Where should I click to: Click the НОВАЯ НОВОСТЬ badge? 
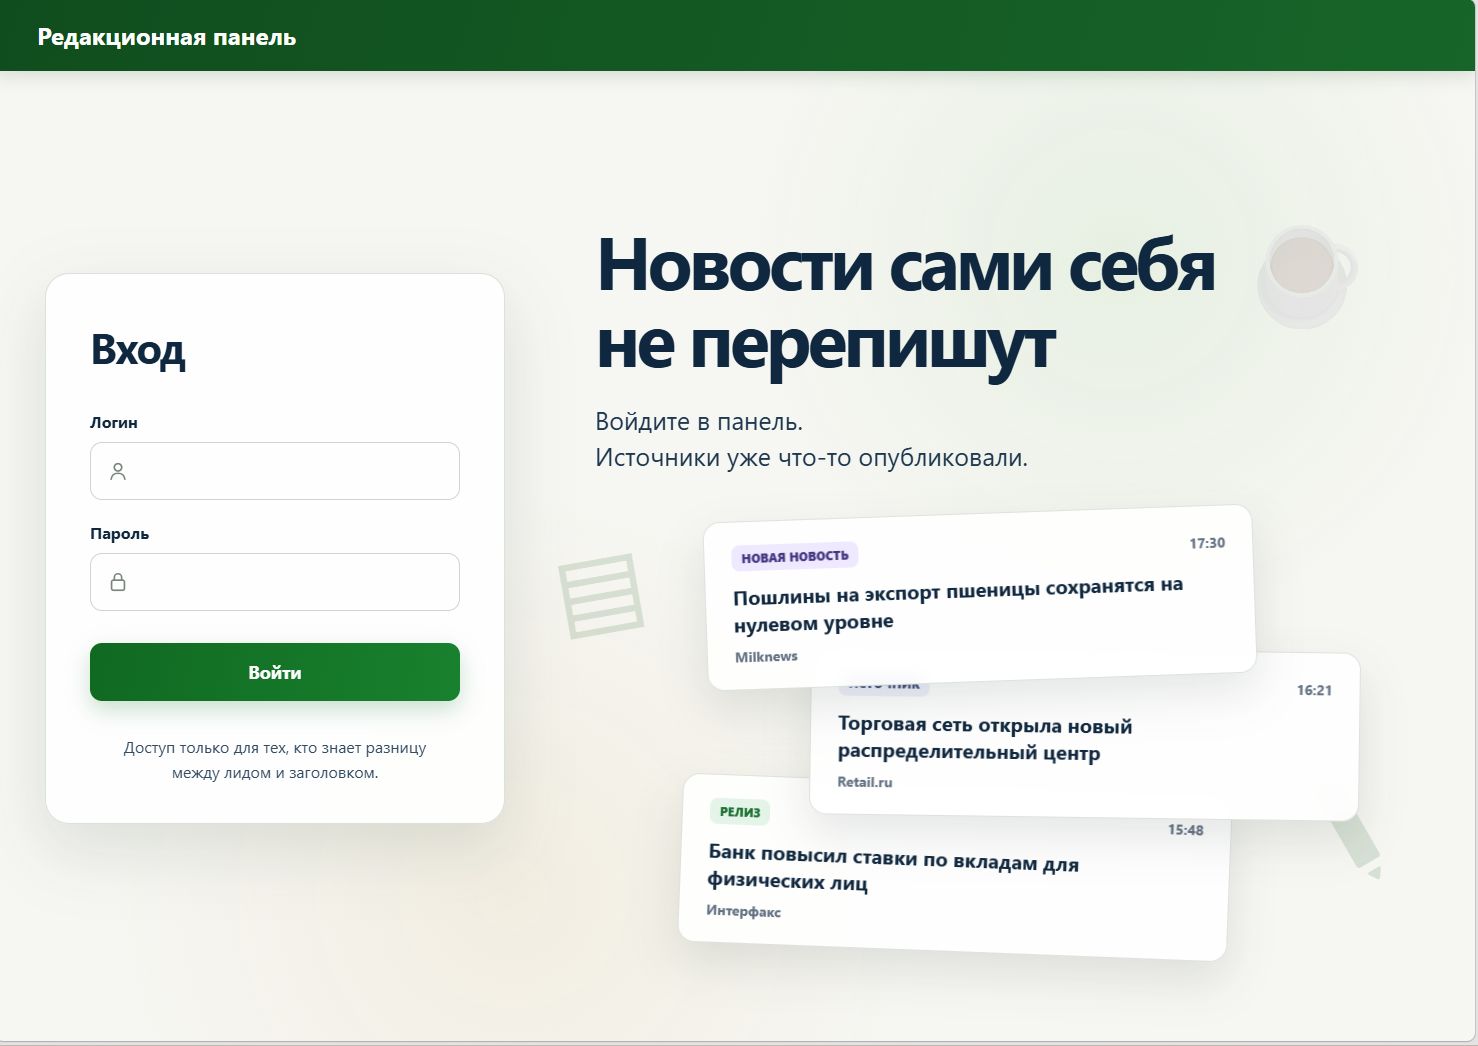[x=795, y=557]
